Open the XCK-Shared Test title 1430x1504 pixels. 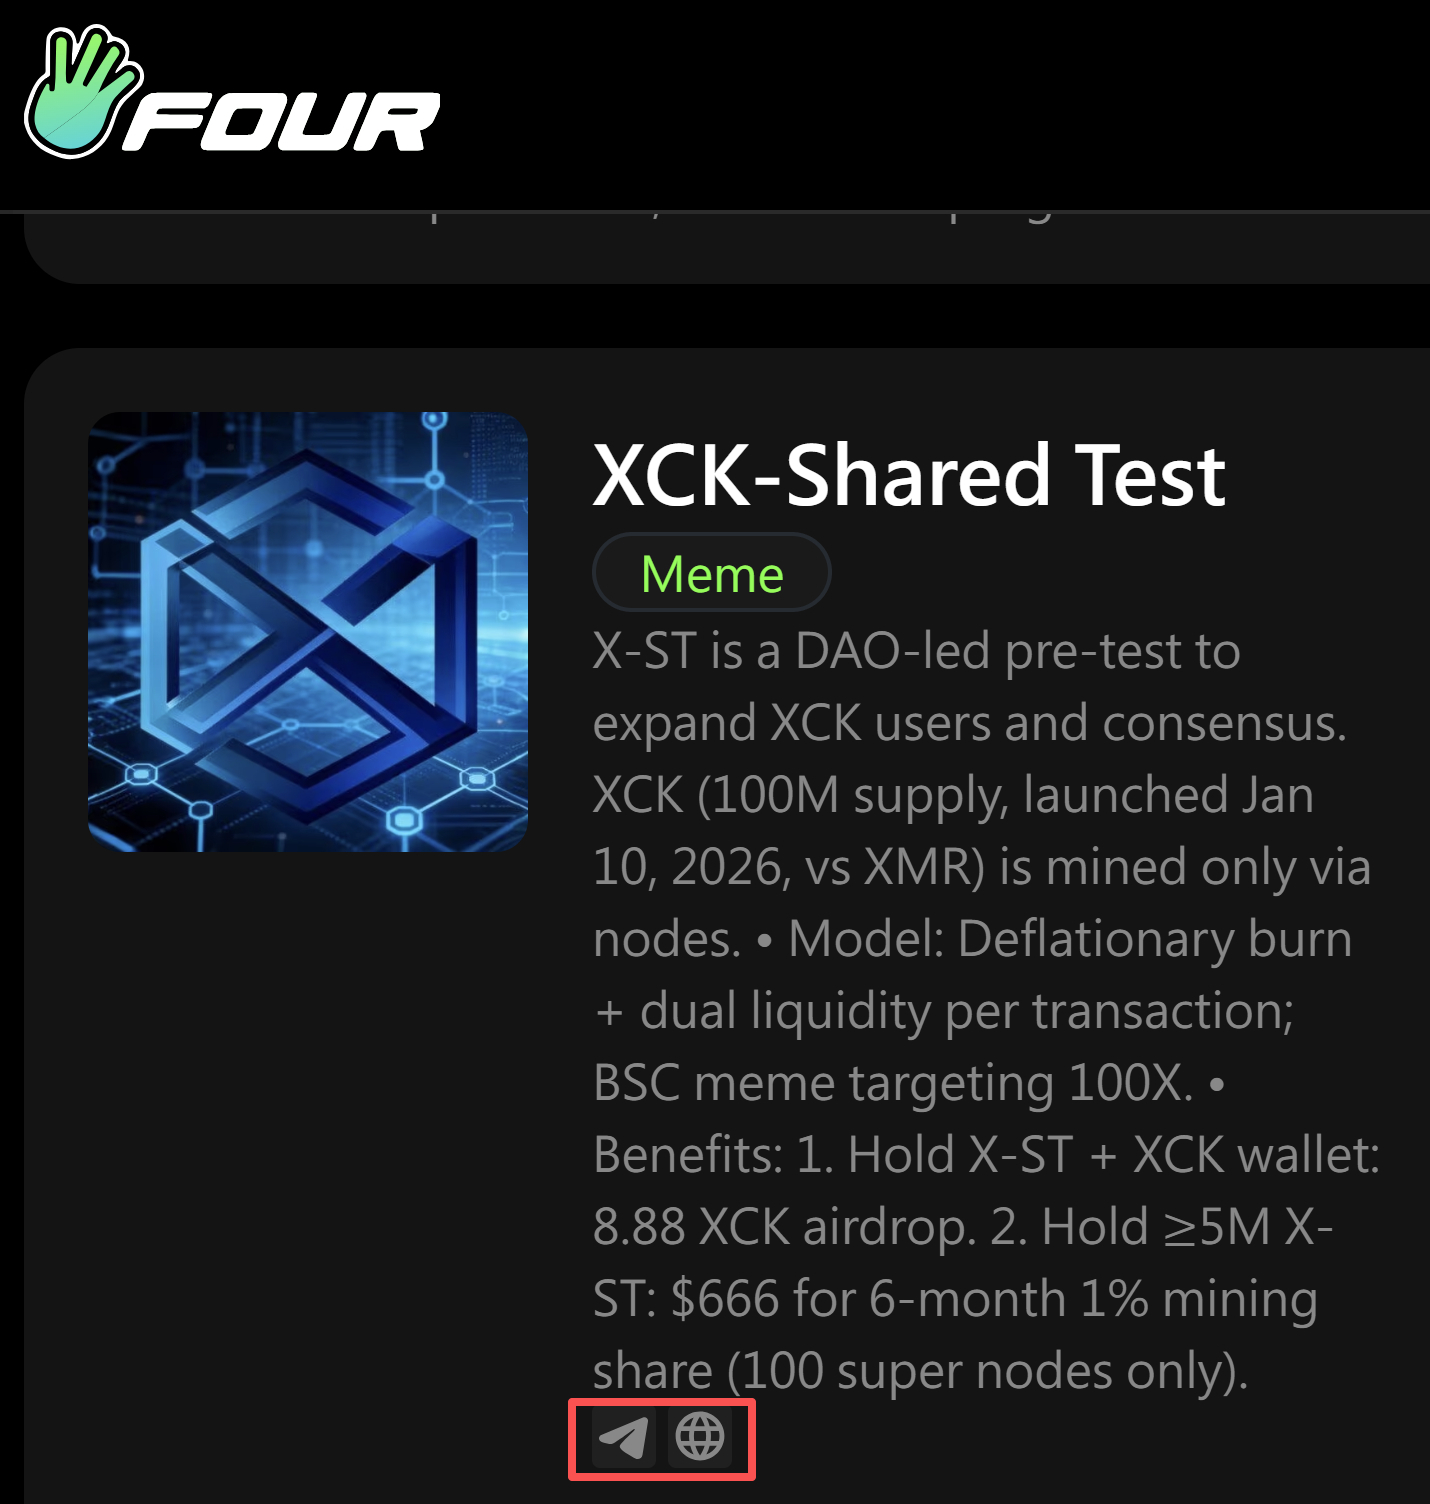click(908, 476)
